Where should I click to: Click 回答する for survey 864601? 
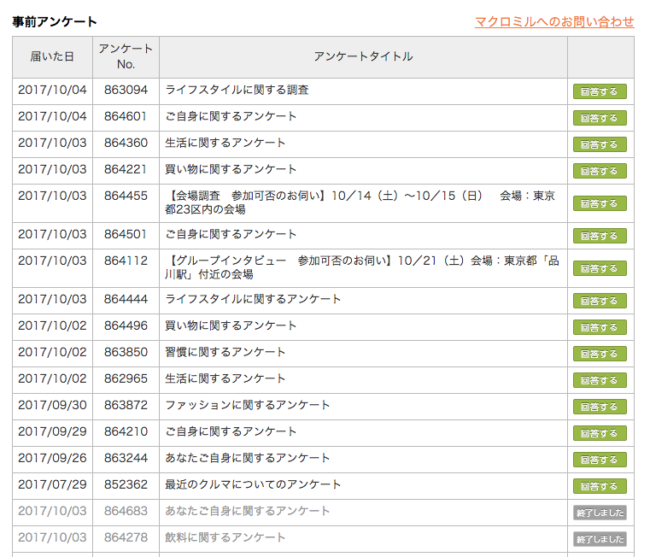click(599, 118)
